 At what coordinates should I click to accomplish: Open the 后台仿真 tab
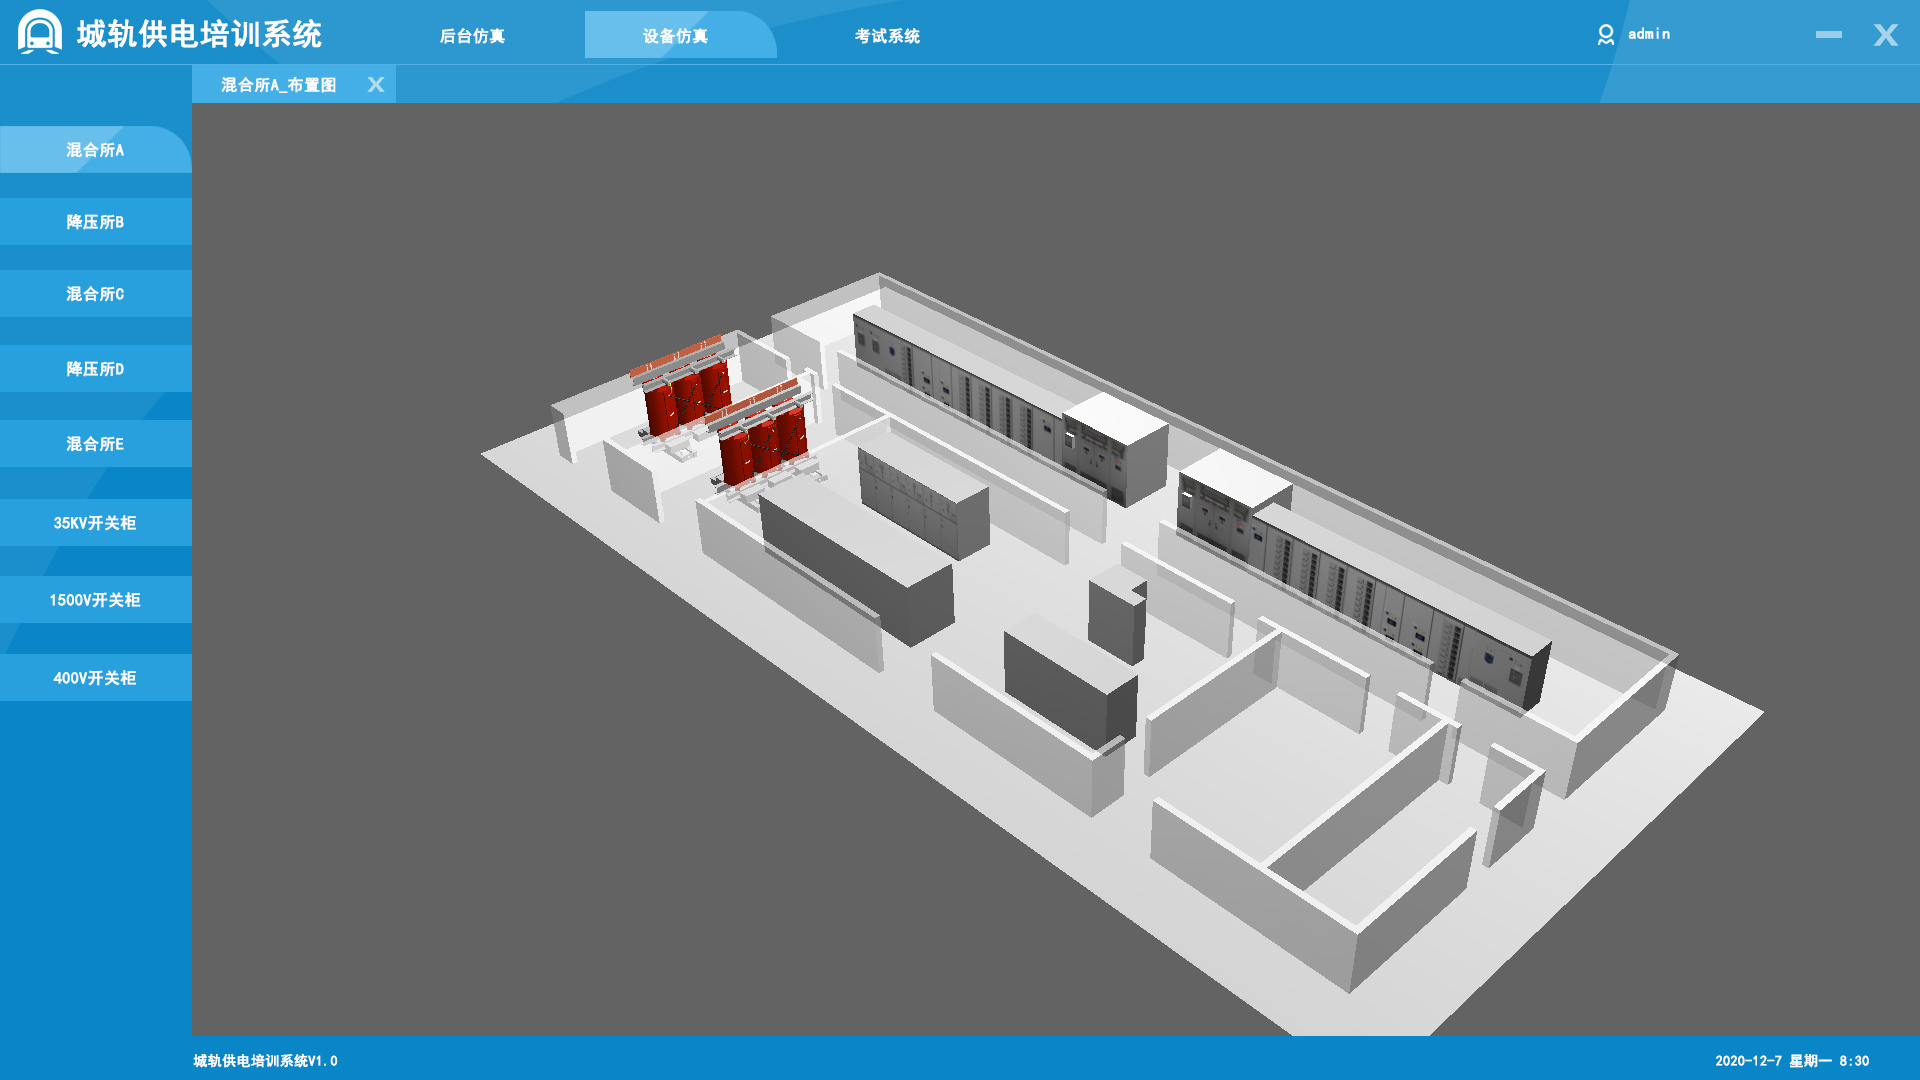pyautogui.click(x=472, y=36)
